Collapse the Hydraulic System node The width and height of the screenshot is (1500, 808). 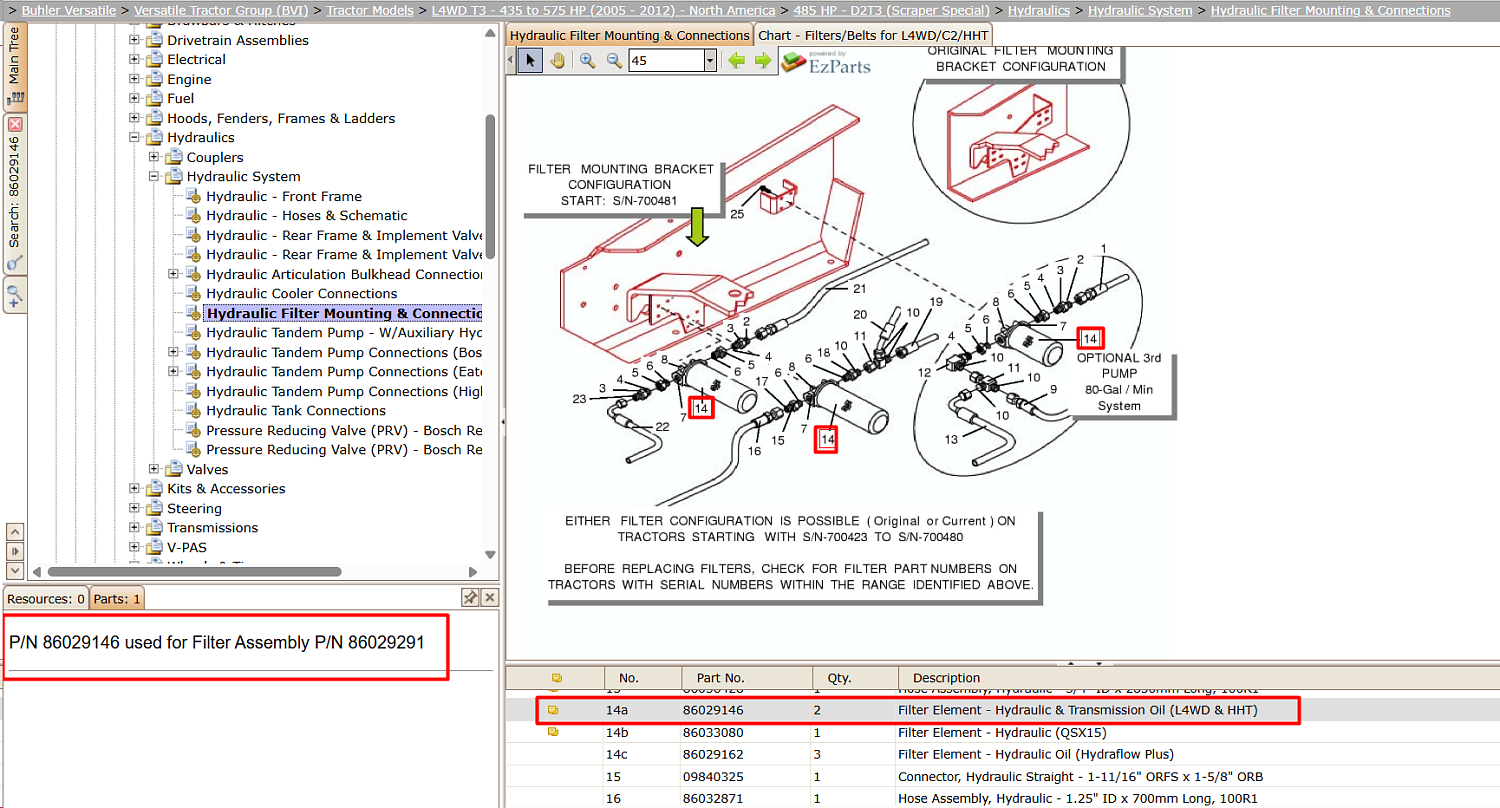[154, 177]
